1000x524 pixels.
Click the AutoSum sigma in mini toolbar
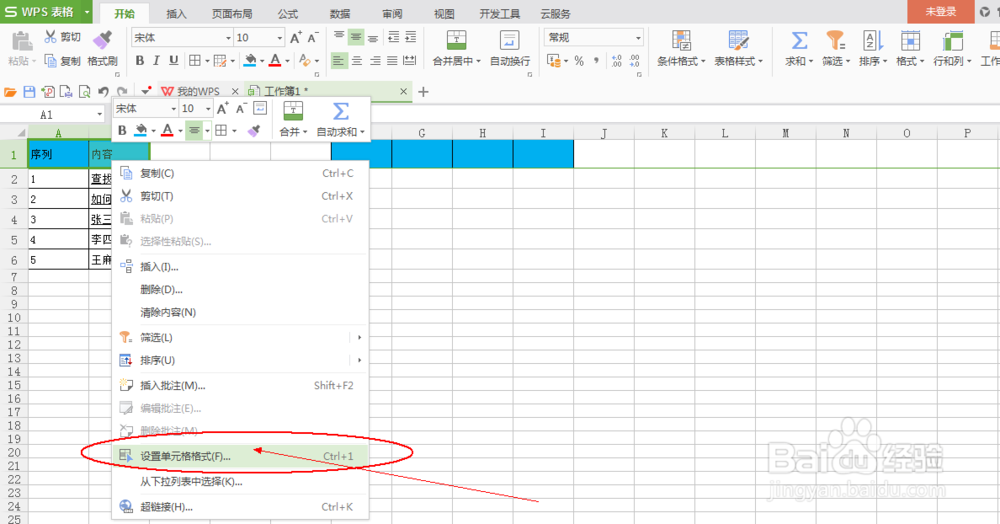341,112
